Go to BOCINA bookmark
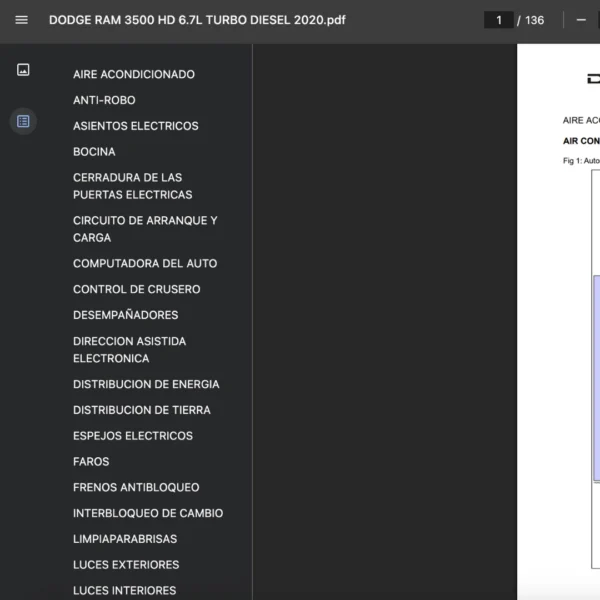The height and width of the screenshot is (600, 600). [x=94, y=152]
